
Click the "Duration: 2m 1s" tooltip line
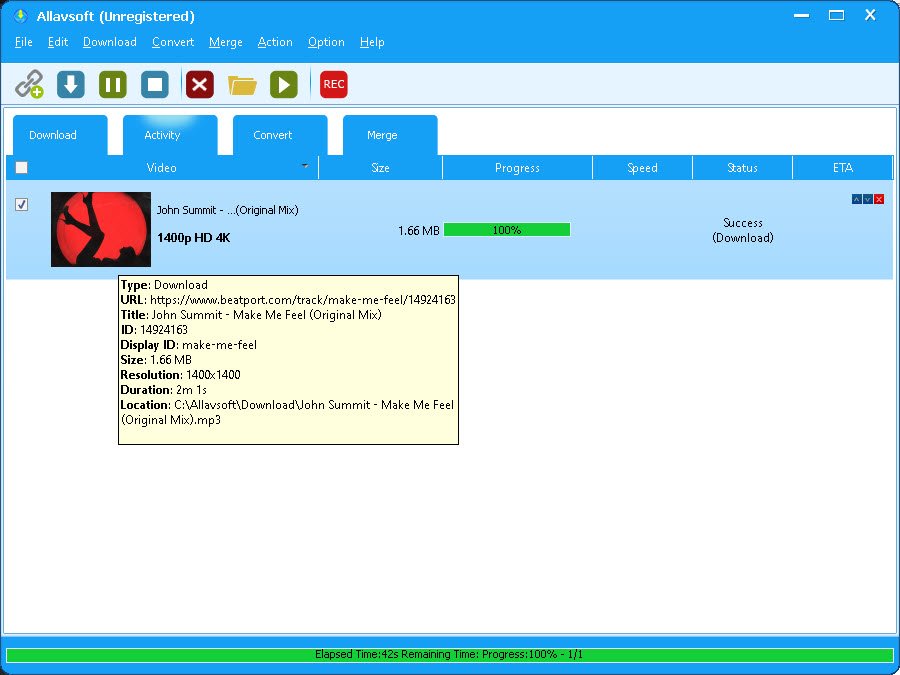coord(164,390)
